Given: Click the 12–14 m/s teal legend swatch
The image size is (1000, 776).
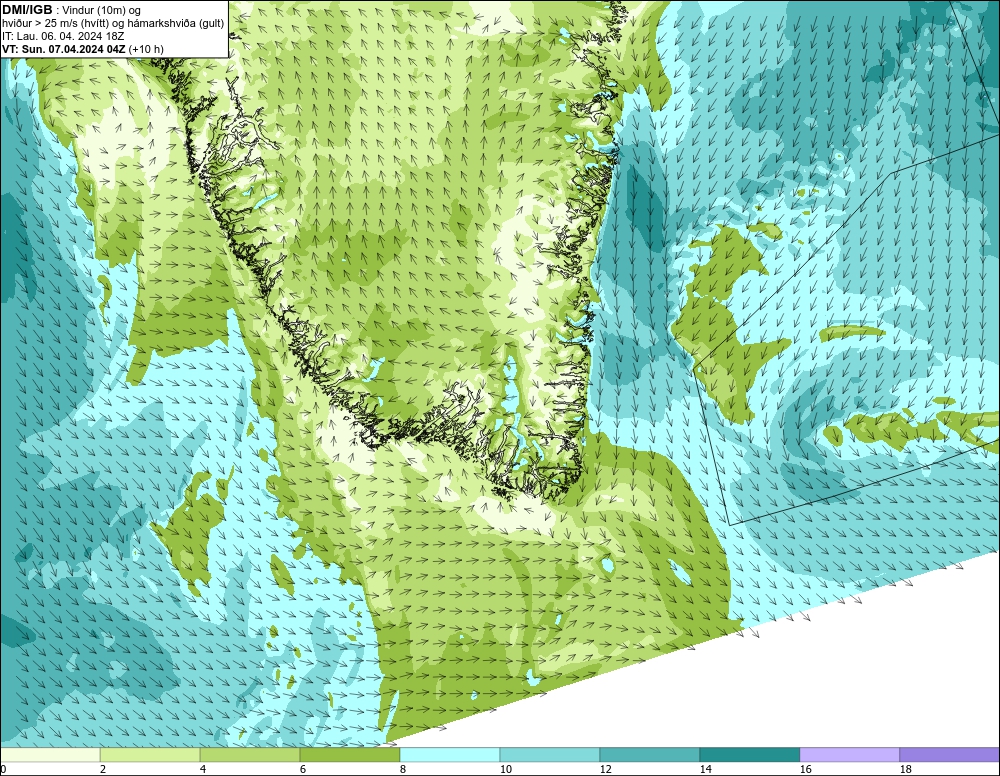Looking at the screenshot, I should (649, 755).
